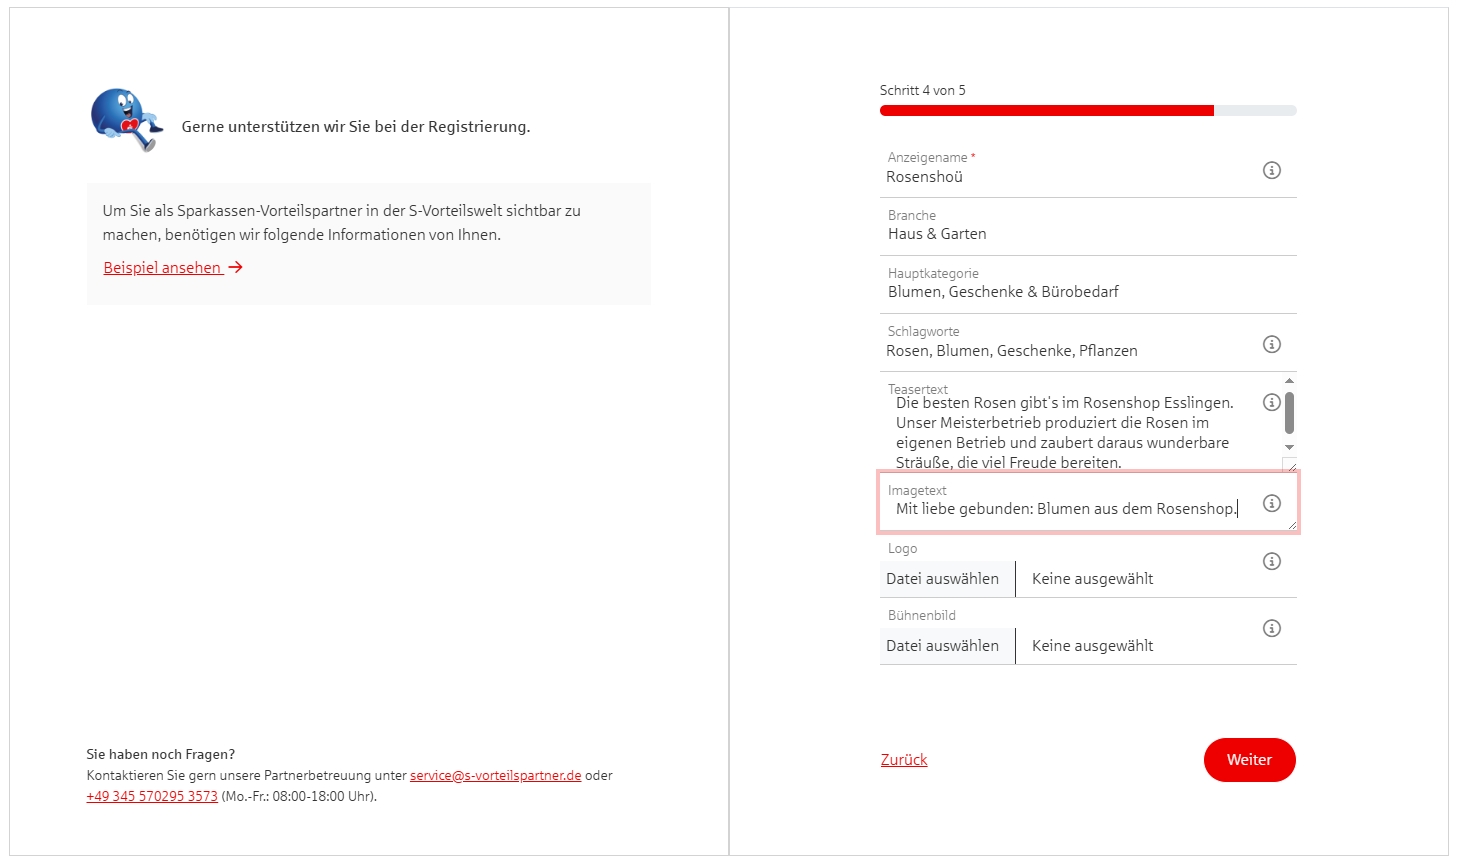The width and height of the screenshot is (1460, 864).
Task: Open the info icon beside Logo upload
Action: tap(1272, 561)
